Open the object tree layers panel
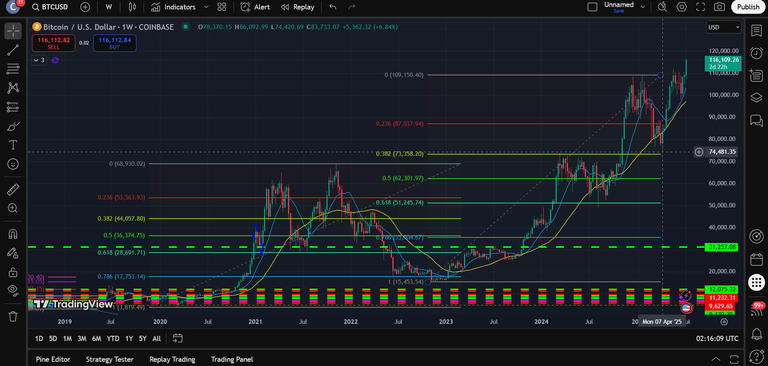 click(x=756, y=97)
